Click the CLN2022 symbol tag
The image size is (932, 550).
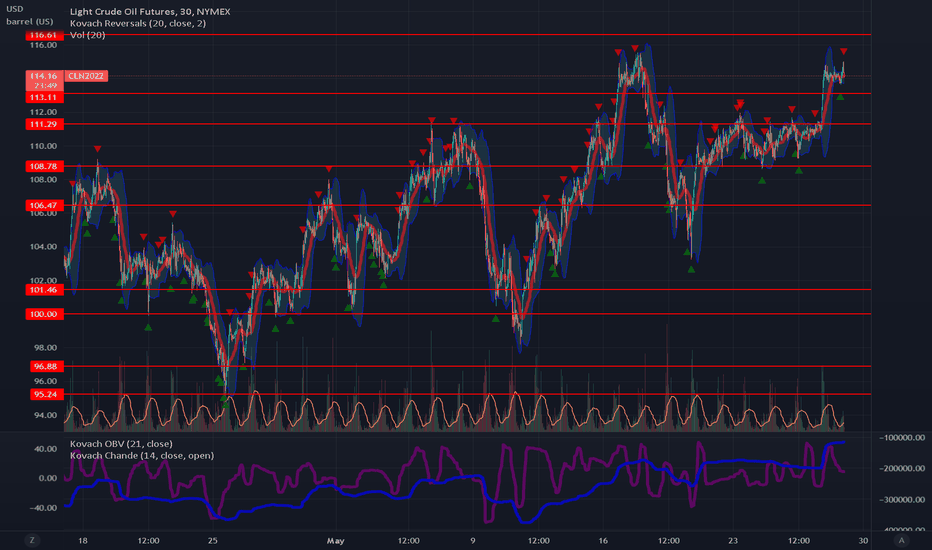coord(86,76)
